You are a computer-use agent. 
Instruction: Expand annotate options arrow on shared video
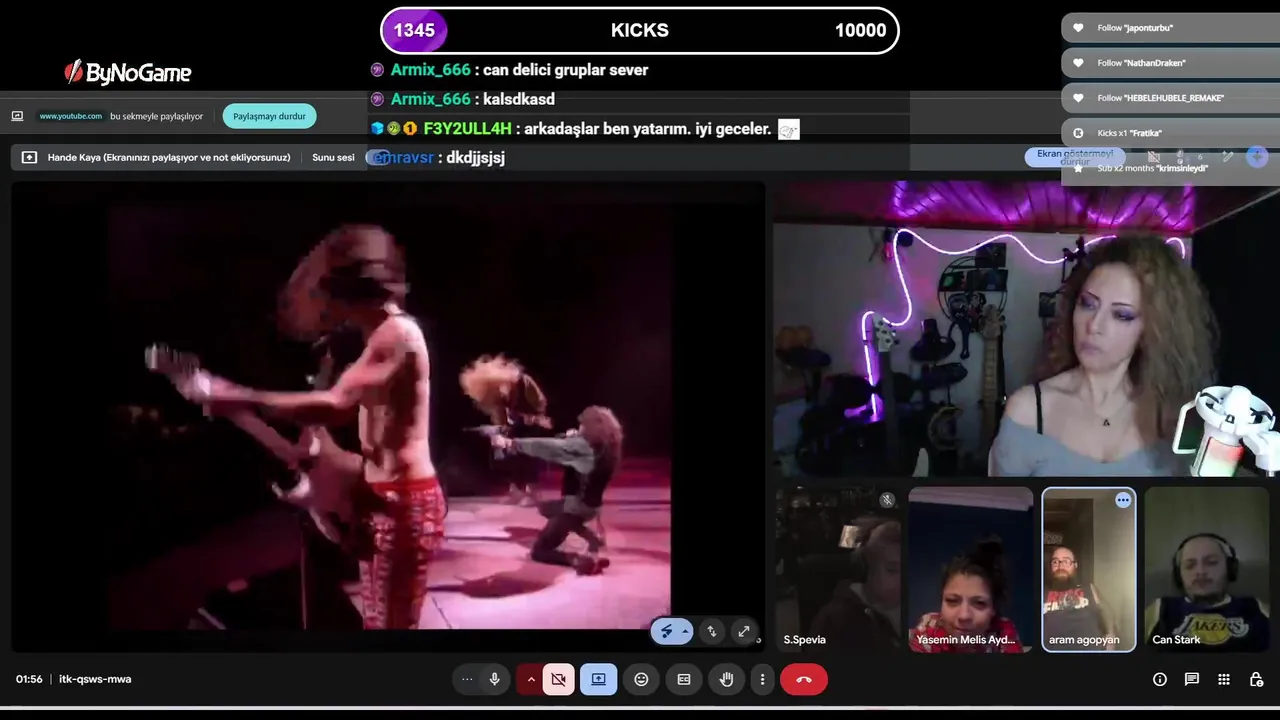click(x=685, y=631)
